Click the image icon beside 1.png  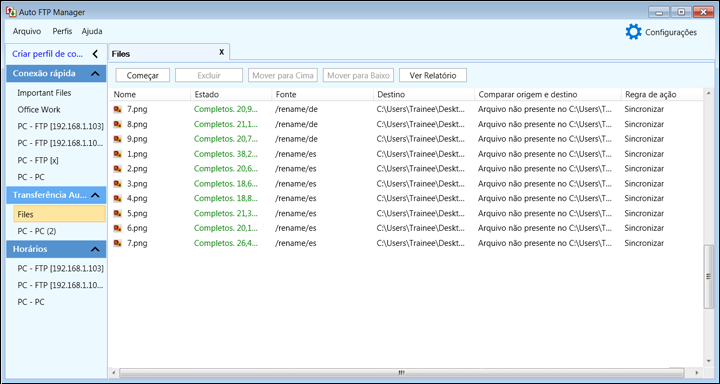point(118,154)
